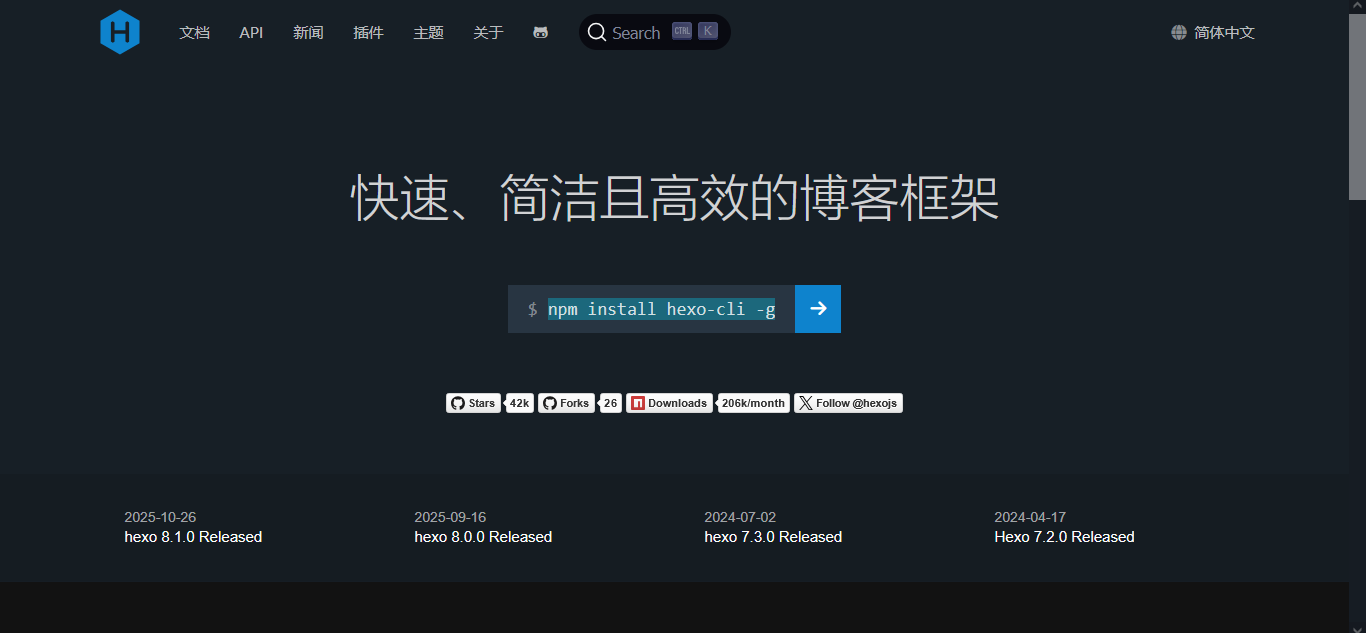Image resolution: width=1366 pixels, height=633 pixels.
Task: Open the 插件 menu item
Action: [x=368, y=32]
